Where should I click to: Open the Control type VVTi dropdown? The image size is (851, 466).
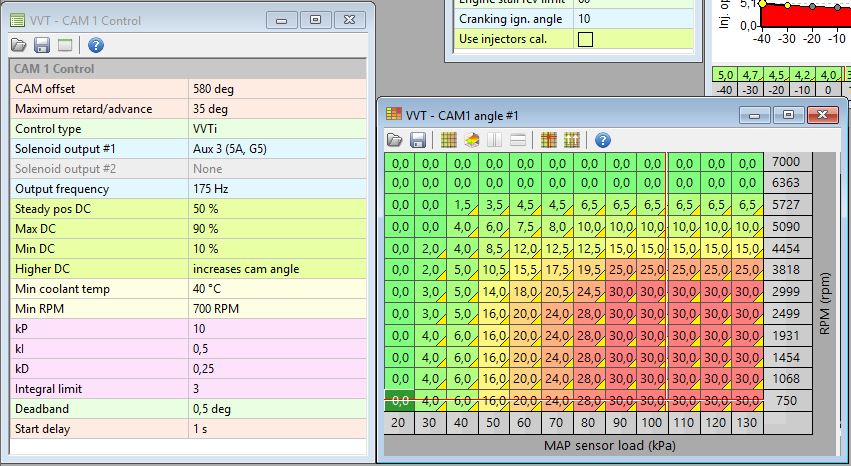click(x=278, y=129)
